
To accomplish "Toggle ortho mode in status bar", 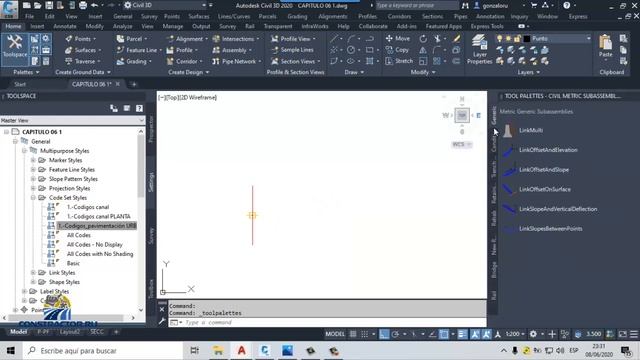I will pyautogui.click(x=384, y=334).
